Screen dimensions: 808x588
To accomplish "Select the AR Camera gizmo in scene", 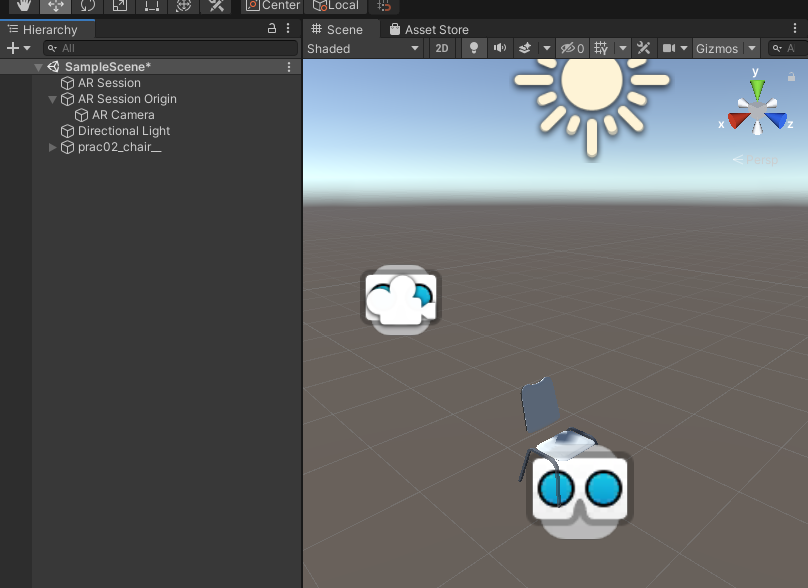I will [x=400, y=299].
